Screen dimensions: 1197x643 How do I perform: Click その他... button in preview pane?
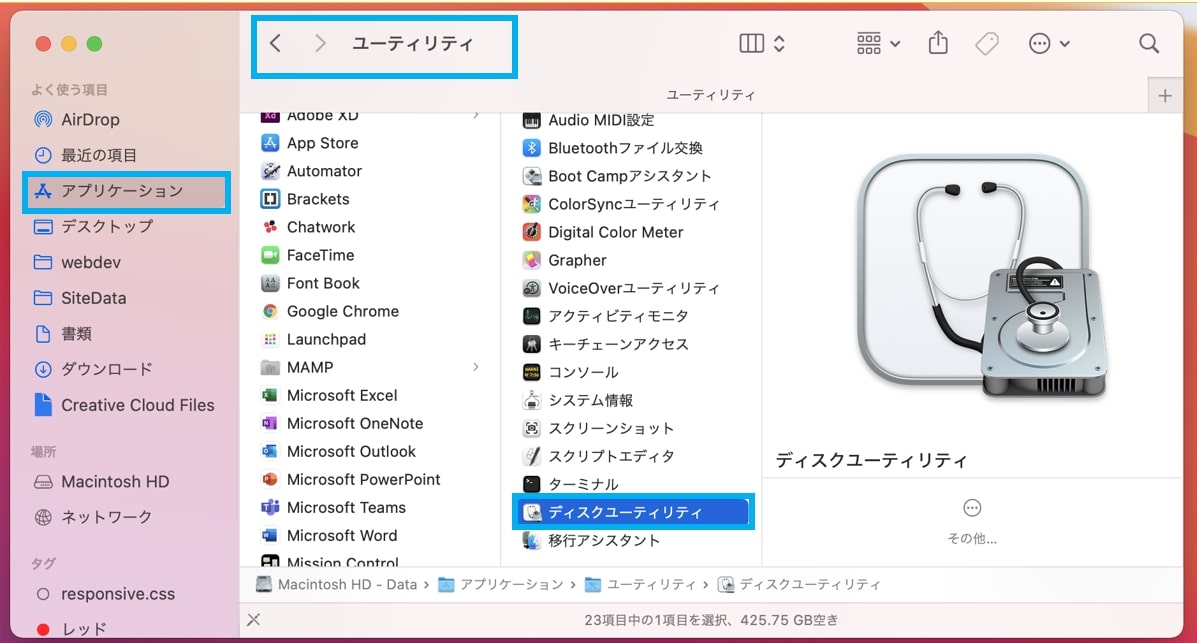972,522
